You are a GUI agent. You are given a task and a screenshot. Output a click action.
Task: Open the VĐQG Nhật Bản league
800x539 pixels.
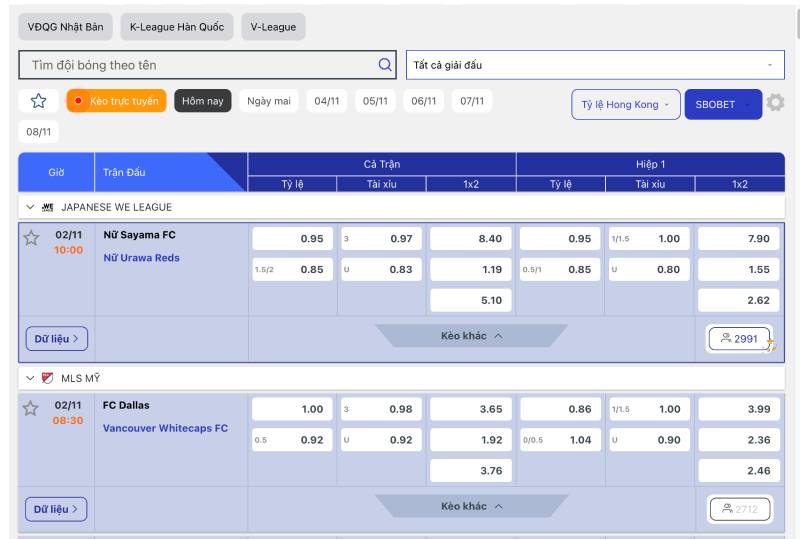(x=65, y=27)
